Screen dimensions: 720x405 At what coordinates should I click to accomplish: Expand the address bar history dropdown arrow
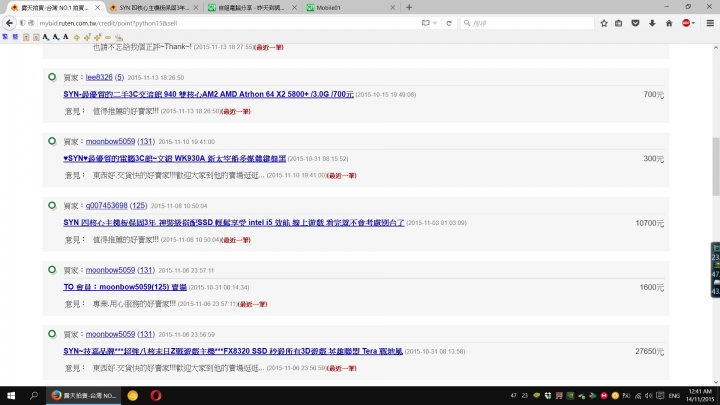click(x=435, y=23)
